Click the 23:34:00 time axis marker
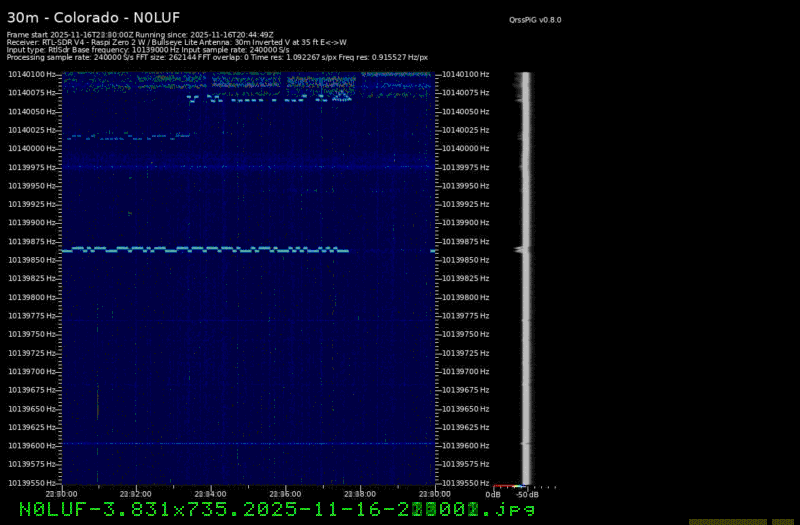 click(x=210, y=492)
